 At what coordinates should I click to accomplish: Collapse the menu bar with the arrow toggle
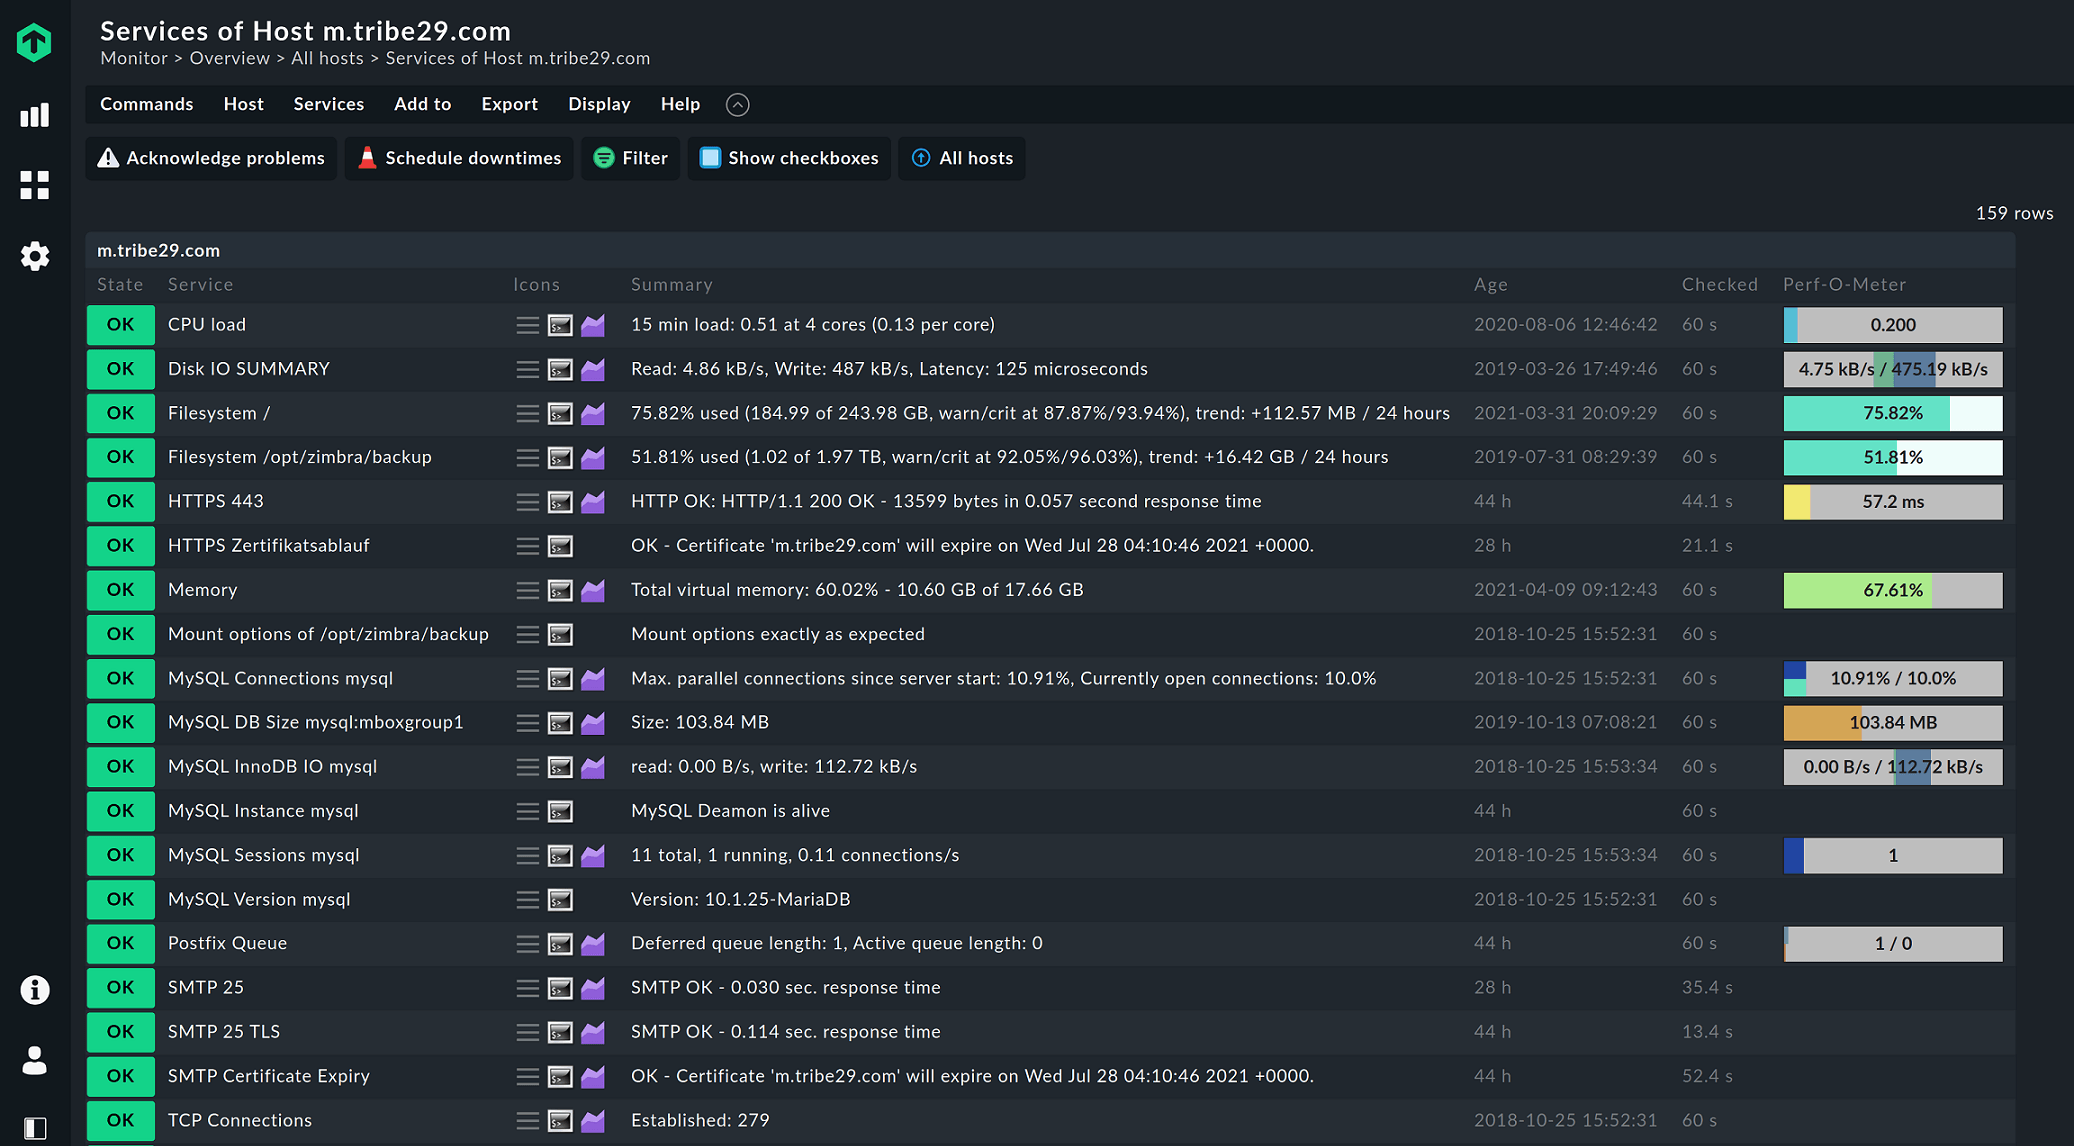737,104
